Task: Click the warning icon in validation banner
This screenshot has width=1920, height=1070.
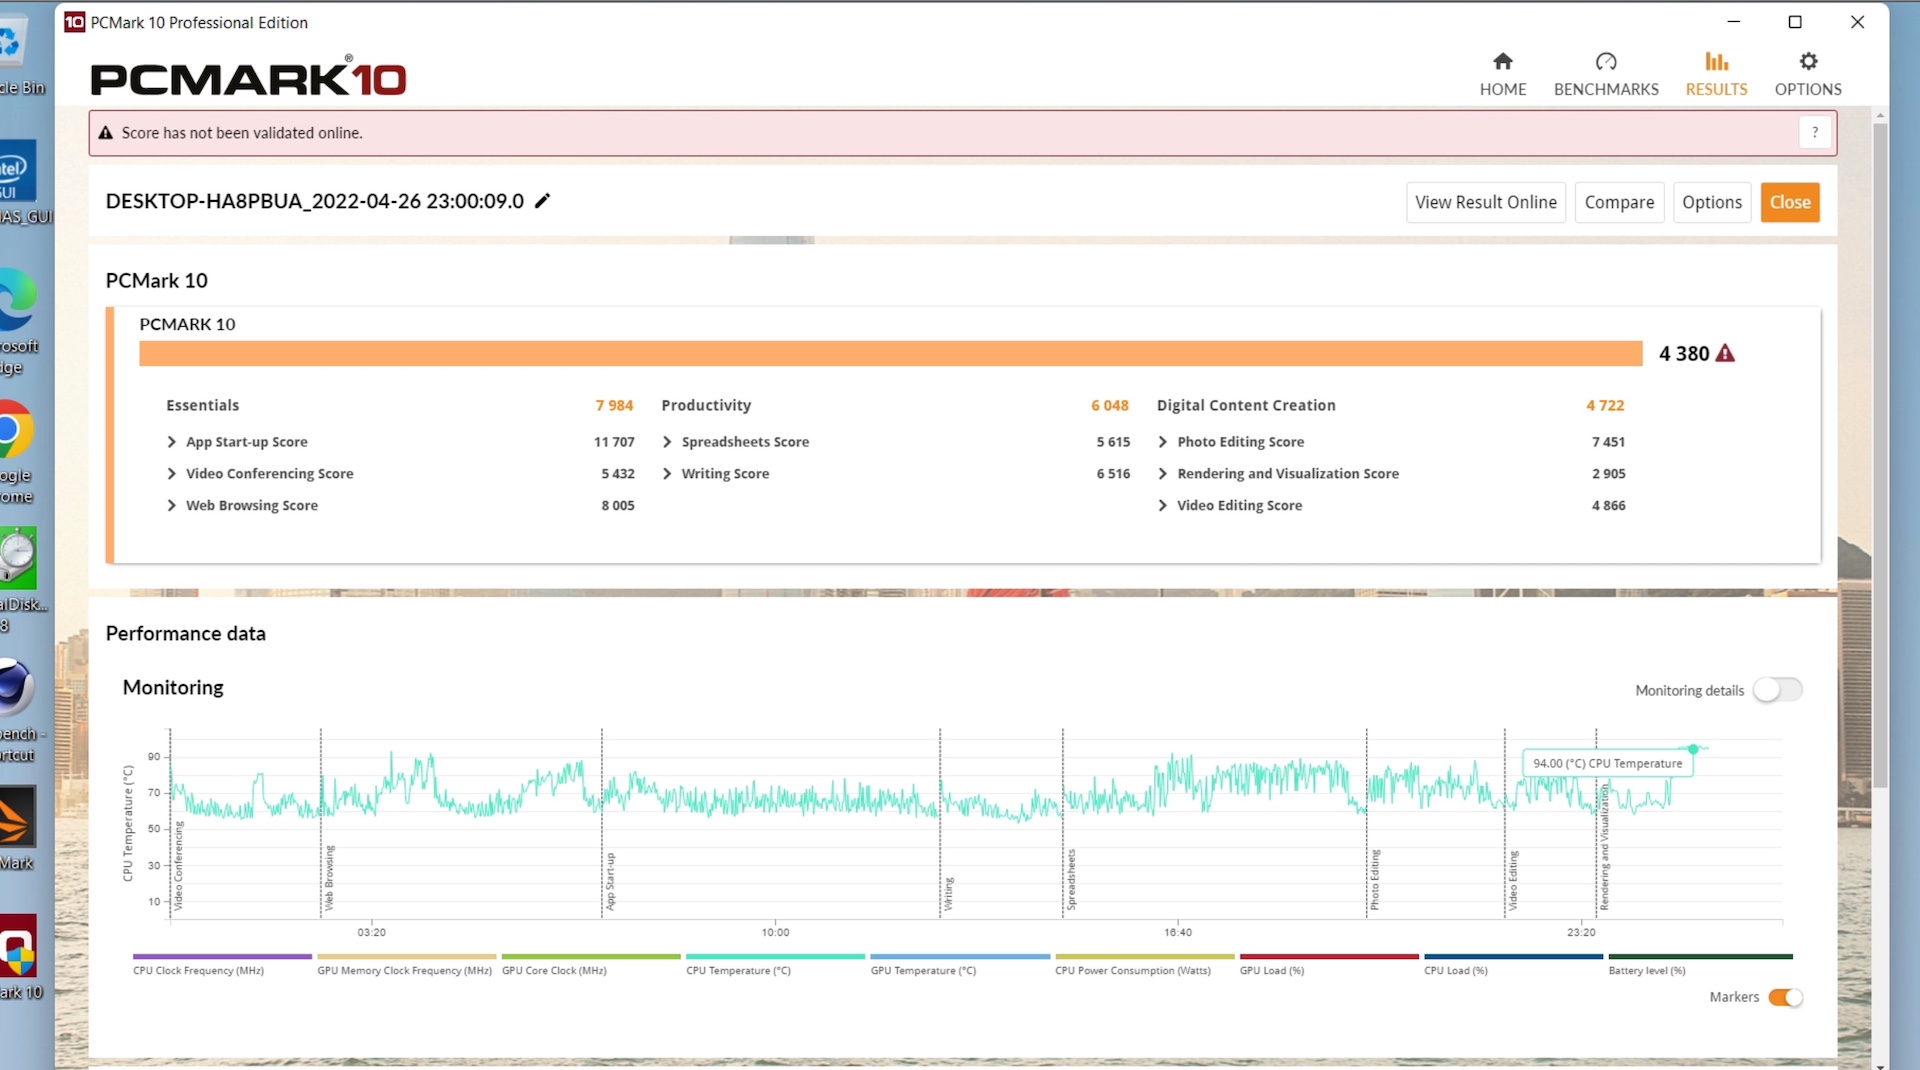Action: click(x=105, y=133)
